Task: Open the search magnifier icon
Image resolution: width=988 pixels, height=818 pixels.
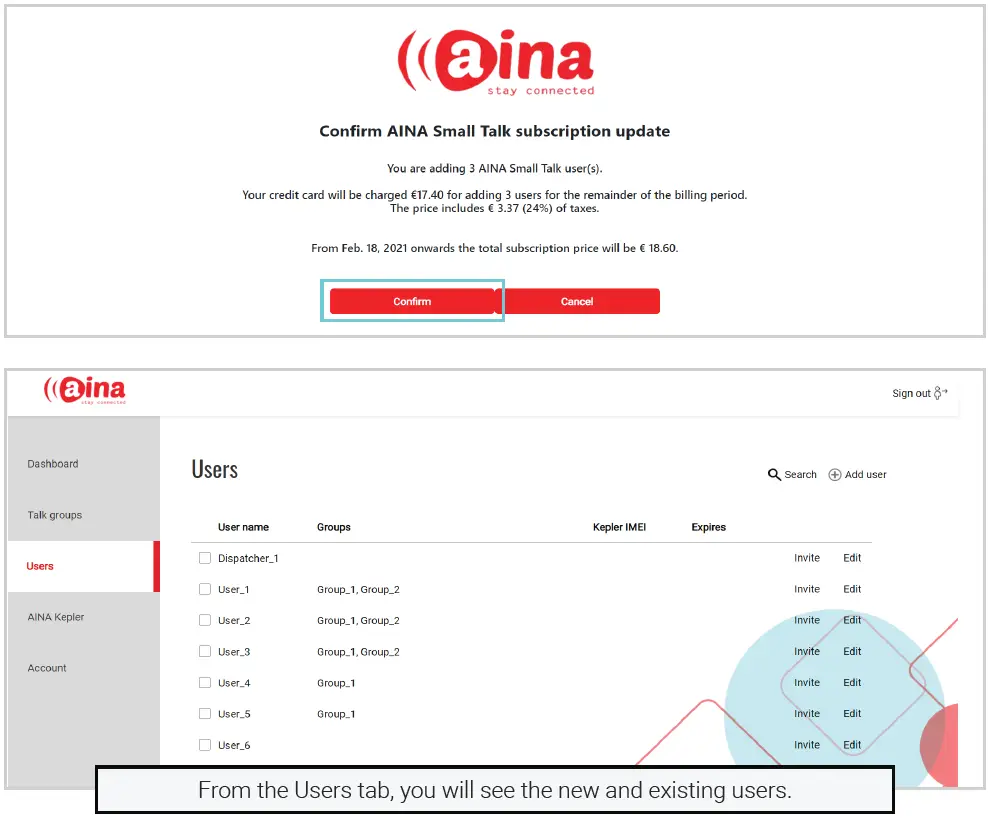Action: click(x=774, y=475)
